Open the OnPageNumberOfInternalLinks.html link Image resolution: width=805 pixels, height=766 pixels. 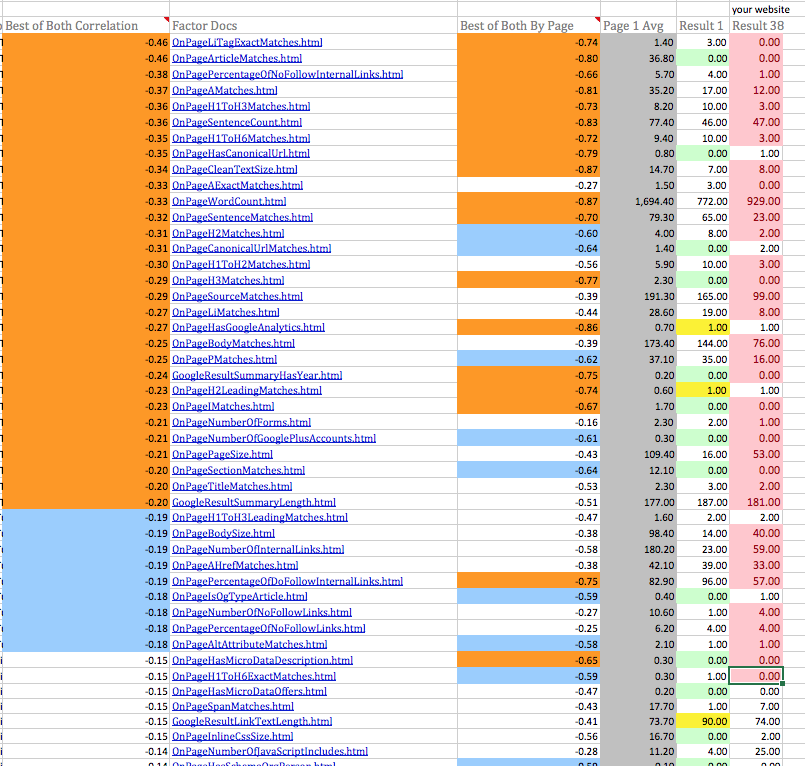click(x=258, y=549)
